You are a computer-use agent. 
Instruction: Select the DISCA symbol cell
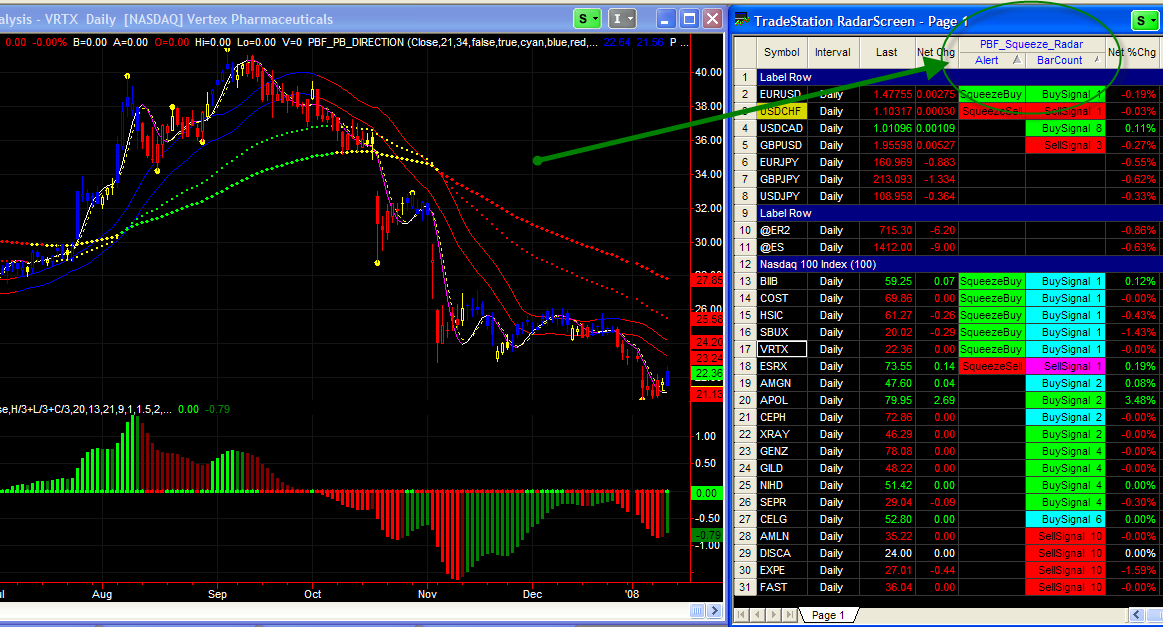coord(781,554)
